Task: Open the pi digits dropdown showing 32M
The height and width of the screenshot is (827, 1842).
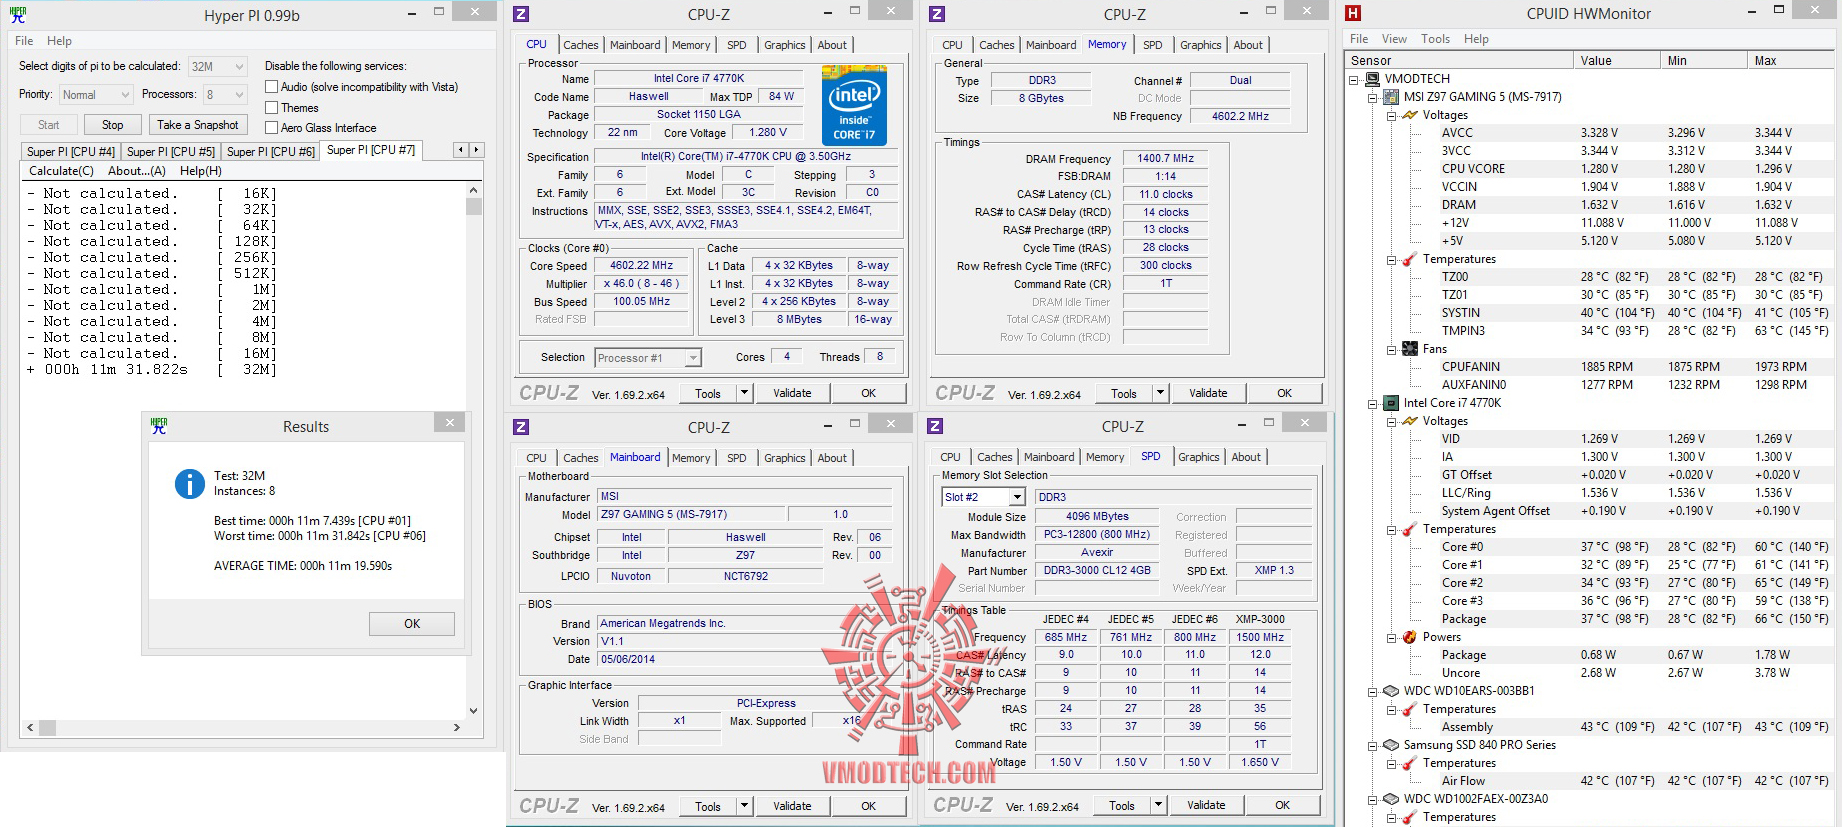Action: click(x=217, y=67)
